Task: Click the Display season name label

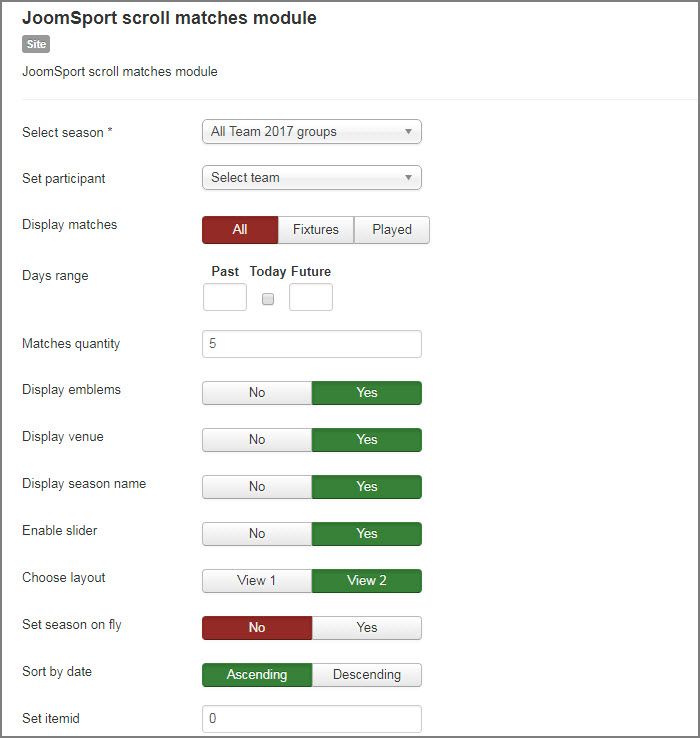Action: (84, 484)
